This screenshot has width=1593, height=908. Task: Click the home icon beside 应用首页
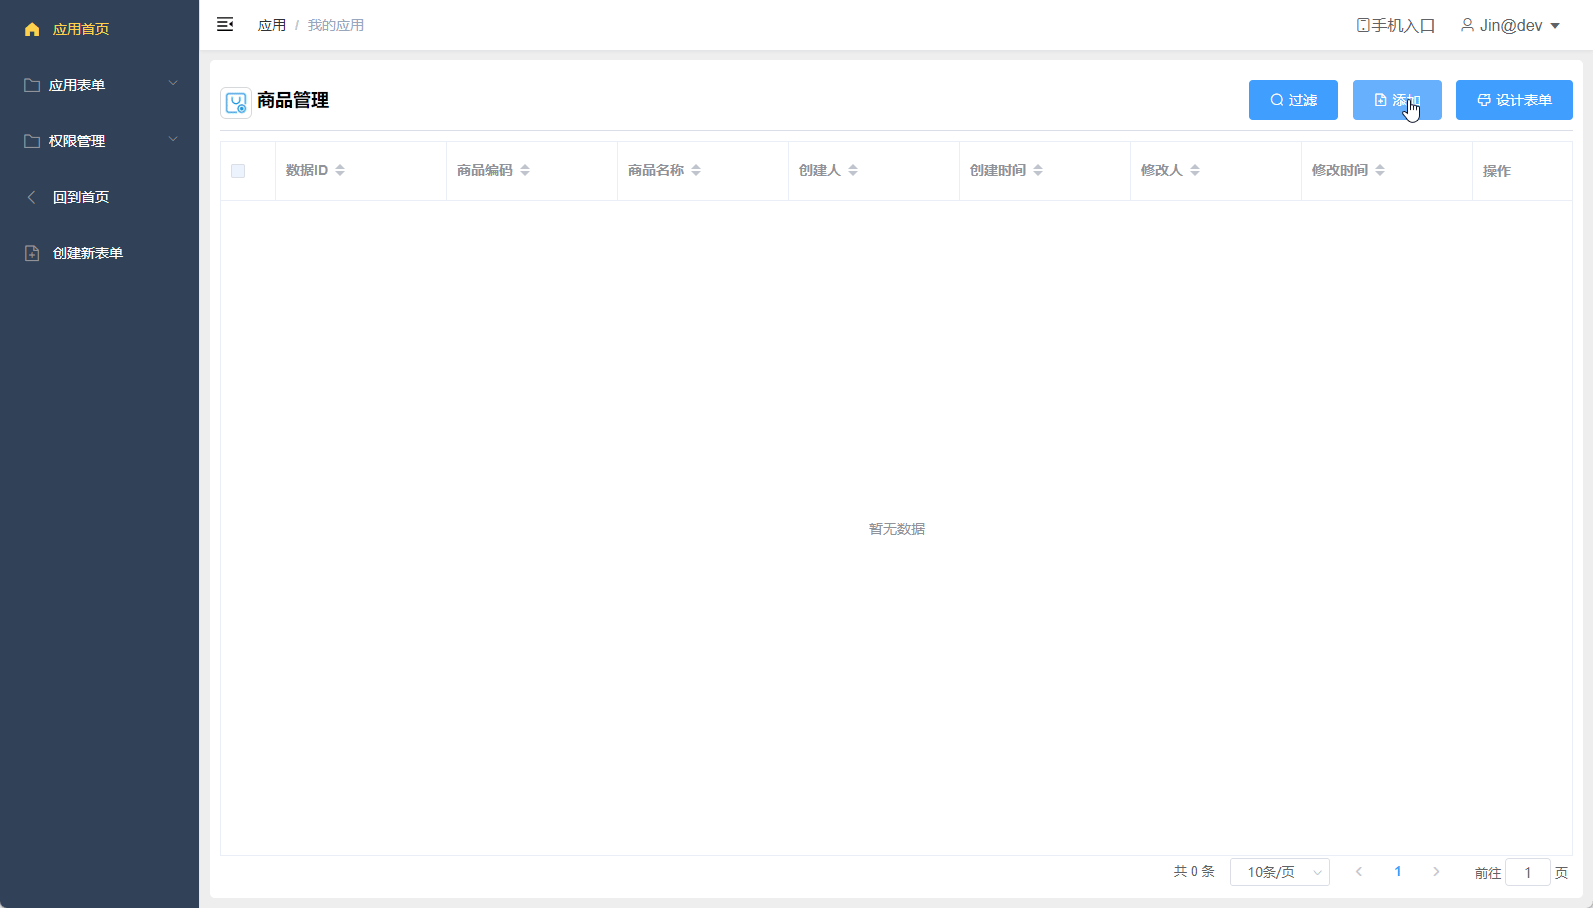click(x=32, y=29)
